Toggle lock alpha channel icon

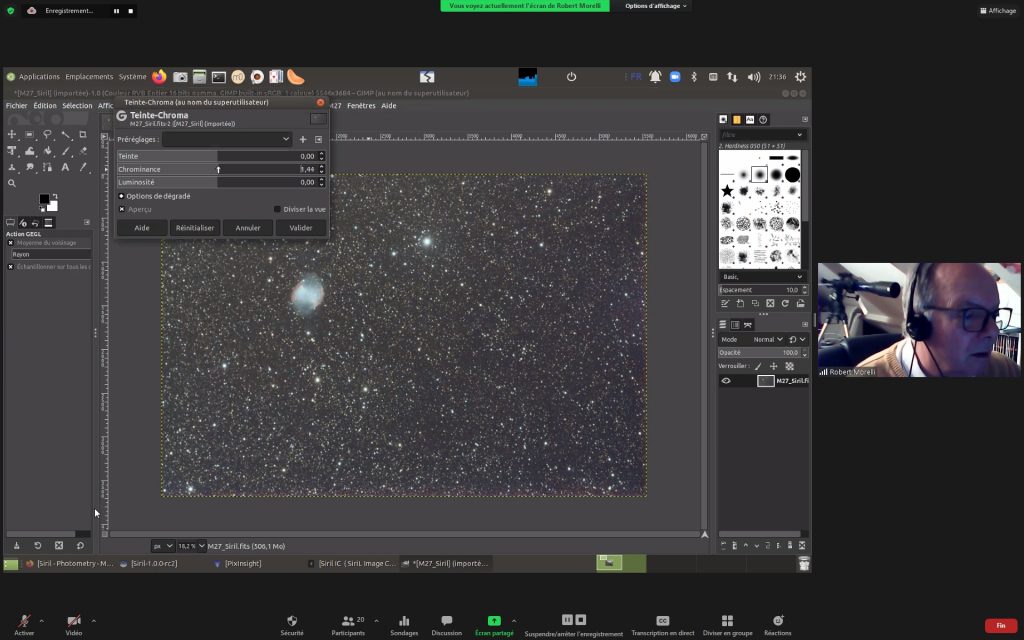coord(790,366)
